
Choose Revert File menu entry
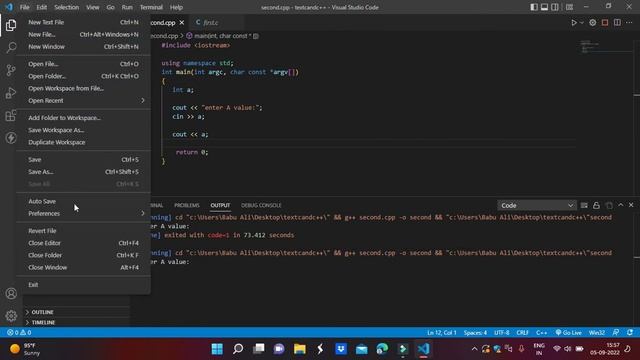coord(84,231)
